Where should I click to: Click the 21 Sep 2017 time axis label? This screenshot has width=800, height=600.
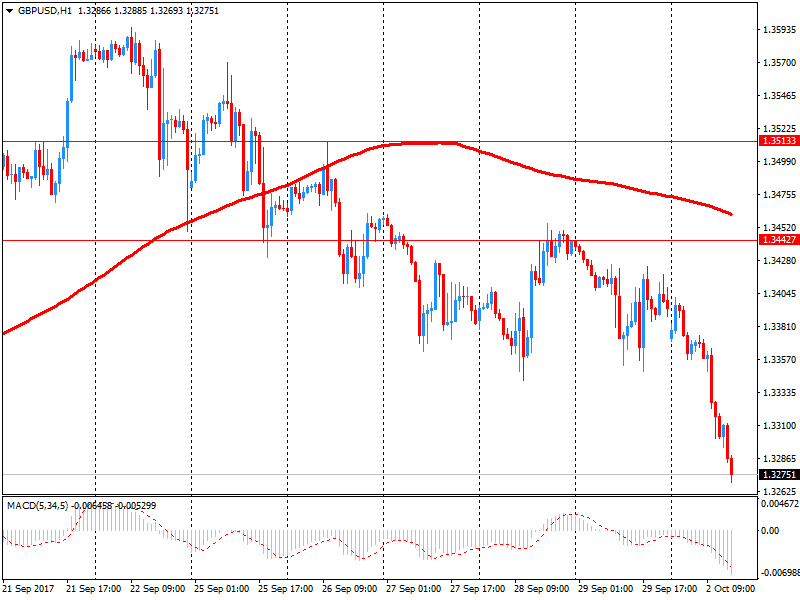point(28,589)
